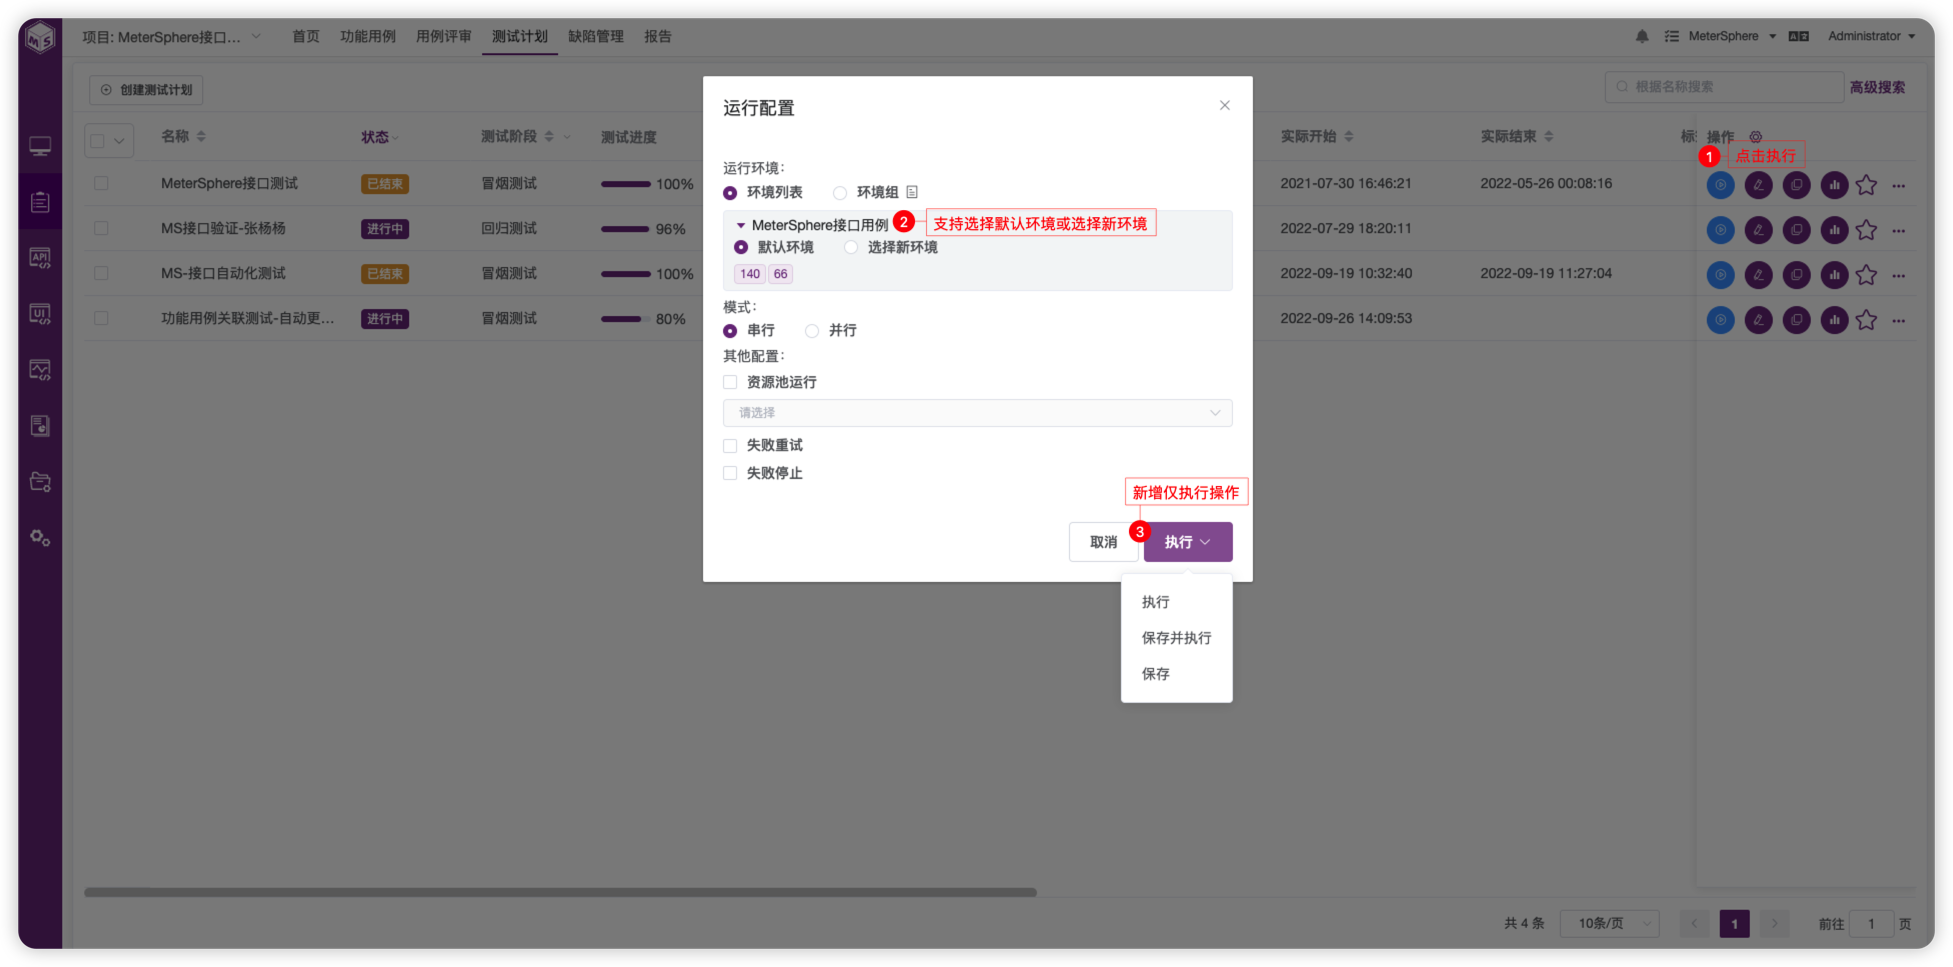Viewport: 1953px width, 967px height.
Task: Click the language switch icon
Action: pyautogui.click(x=1799, y=36)
